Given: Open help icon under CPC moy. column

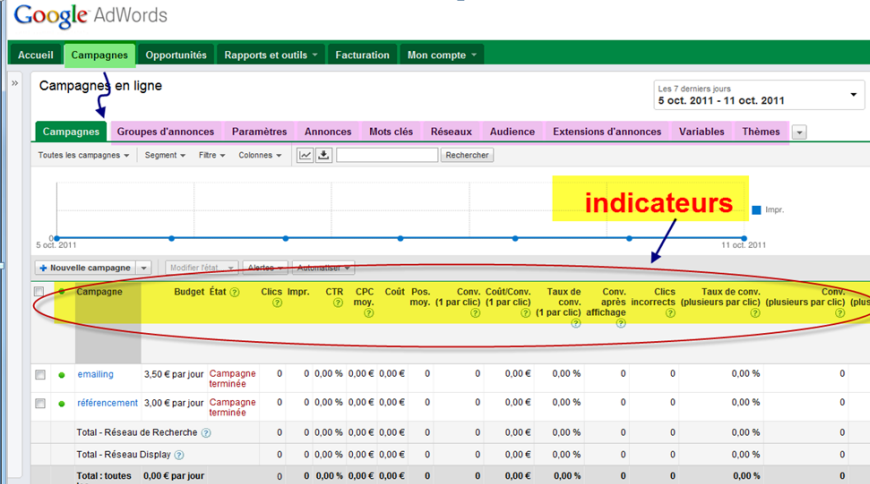Looking at the screenshot, I should pos(369,313).
